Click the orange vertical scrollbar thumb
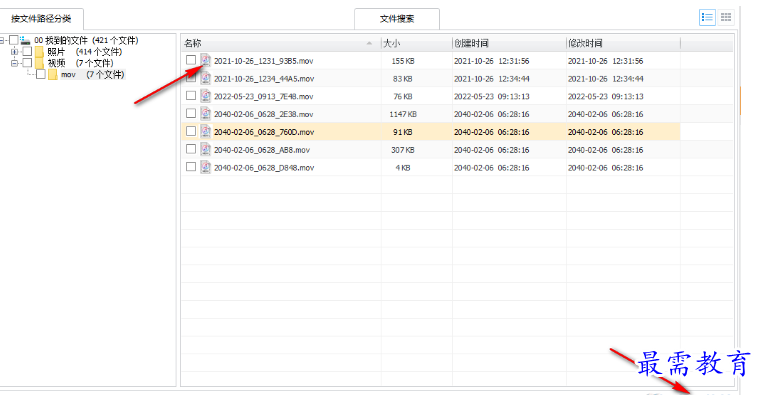 741,101
